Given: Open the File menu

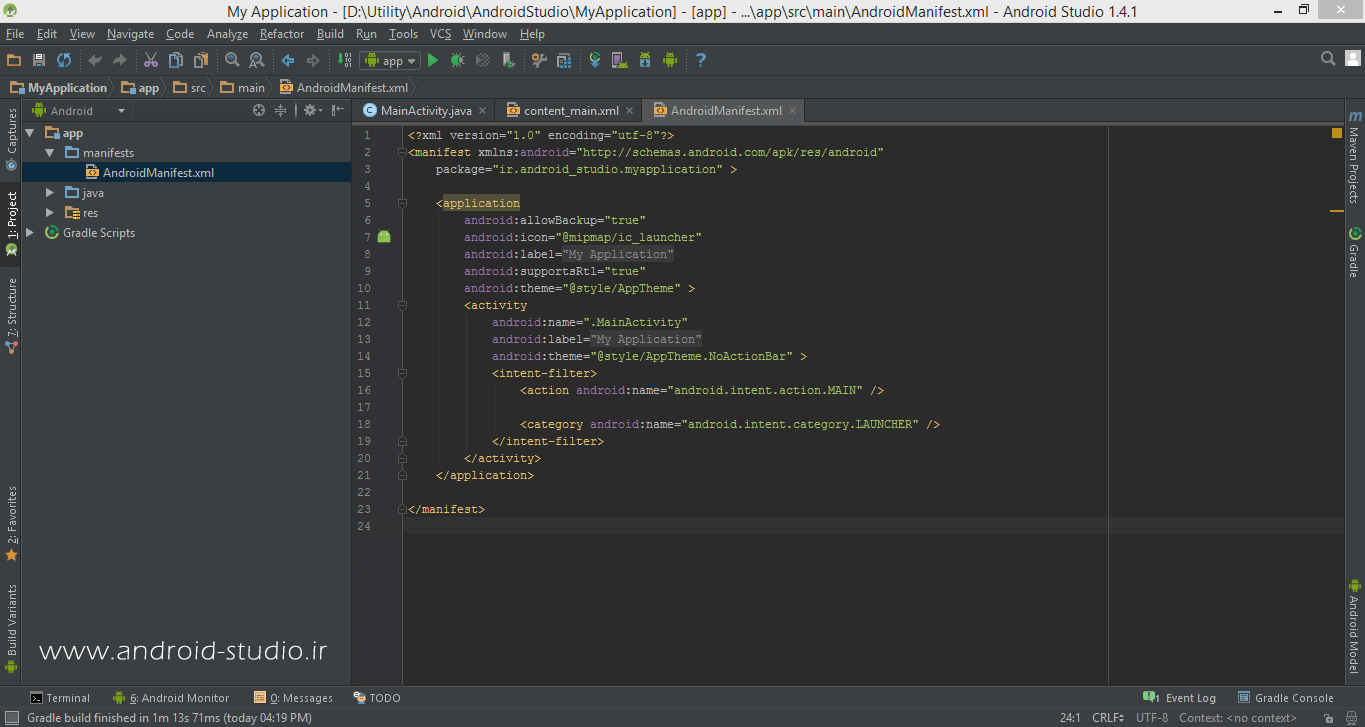Looking at the screenshot, I should coord(15,34).
